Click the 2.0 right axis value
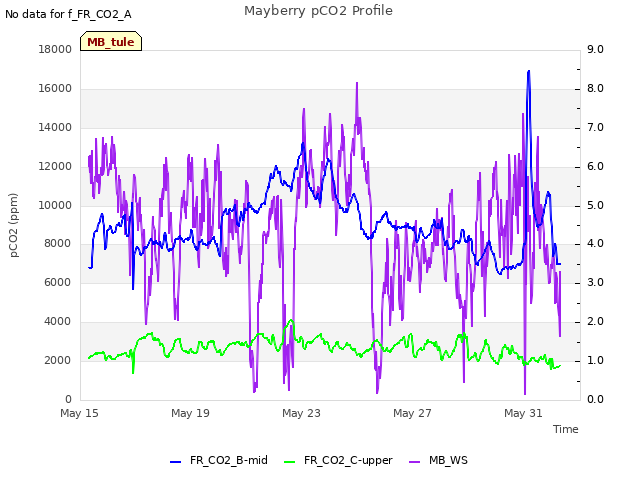Viewport: 640px width, 480px height. (595, 321)
